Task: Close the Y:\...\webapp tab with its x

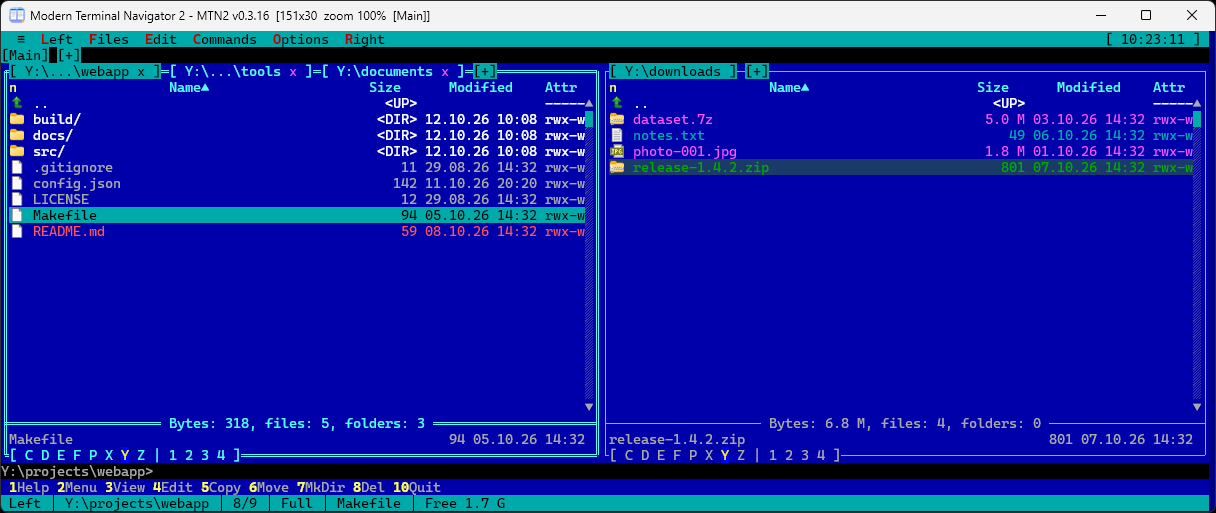Action: click(141, 71)
